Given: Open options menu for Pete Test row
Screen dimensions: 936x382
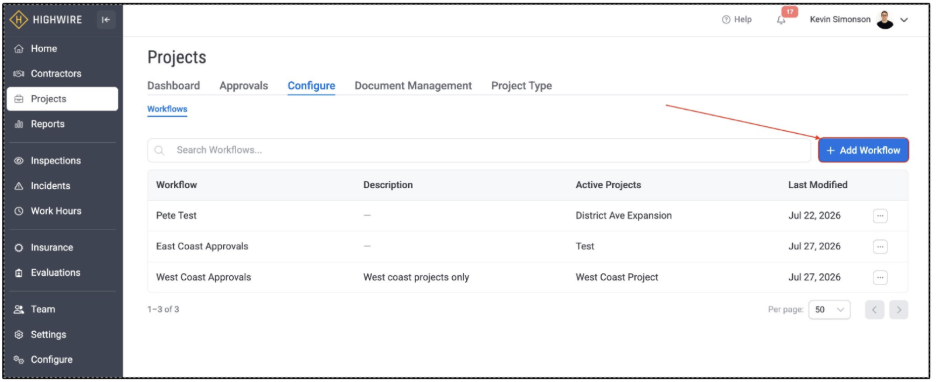Looking at the screenshot, I should coord(880,216).
